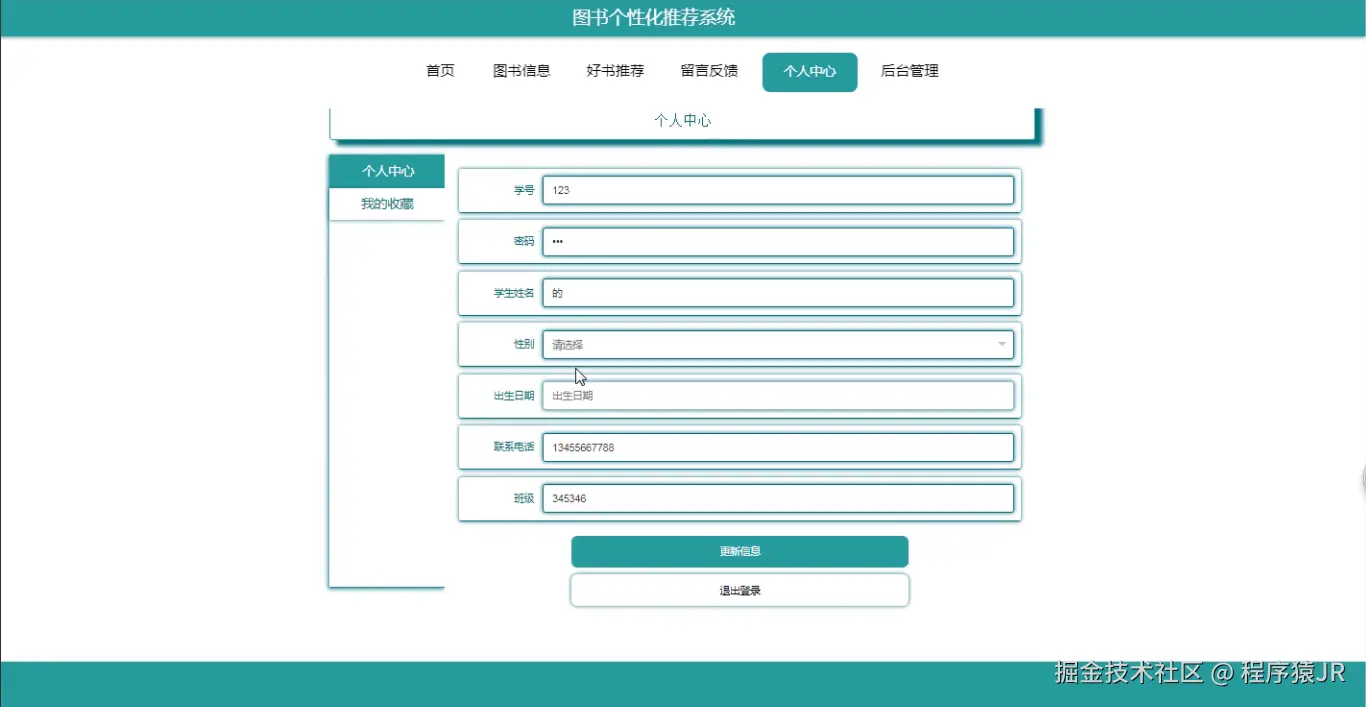Open the 性别 dropdown selector

pos(778,345)
